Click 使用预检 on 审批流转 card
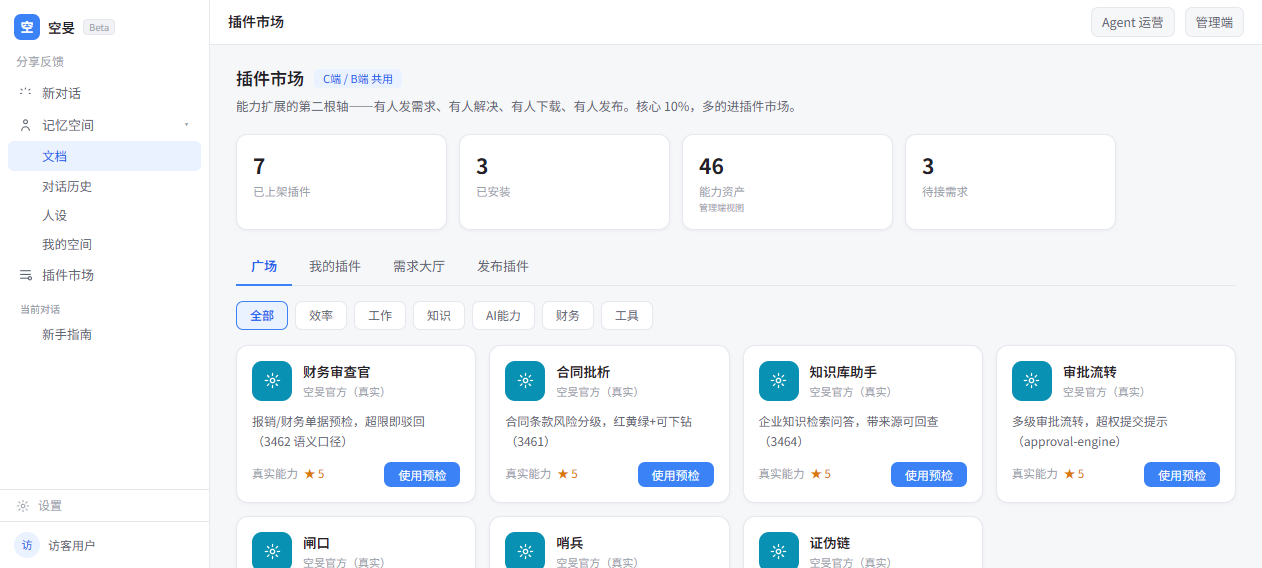 1182,475
